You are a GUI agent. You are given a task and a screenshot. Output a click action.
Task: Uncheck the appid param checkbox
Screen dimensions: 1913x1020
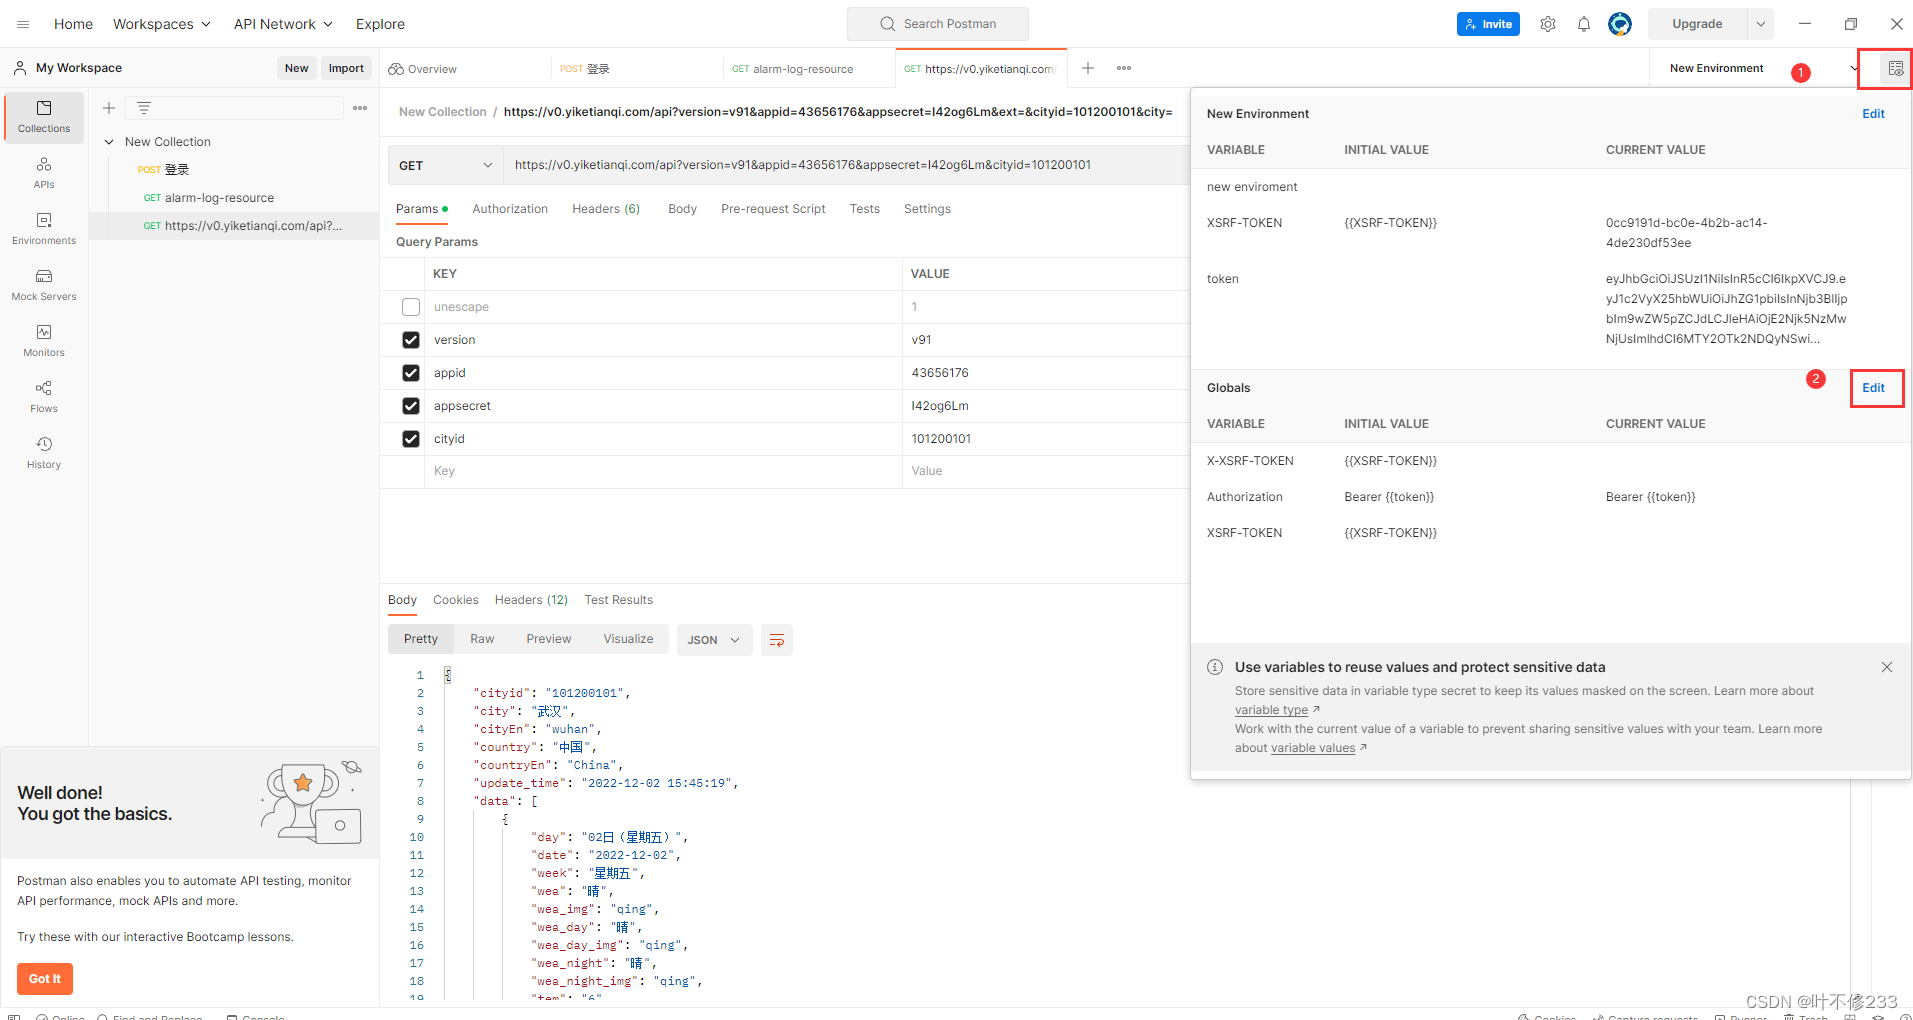(411, 373)
